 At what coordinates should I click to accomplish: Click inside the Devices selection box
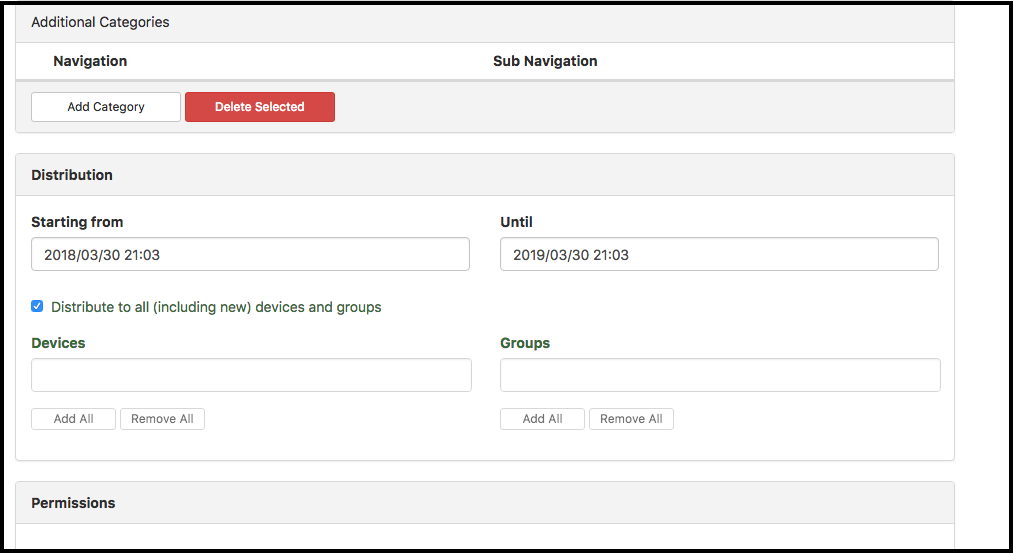coord(251,375)
